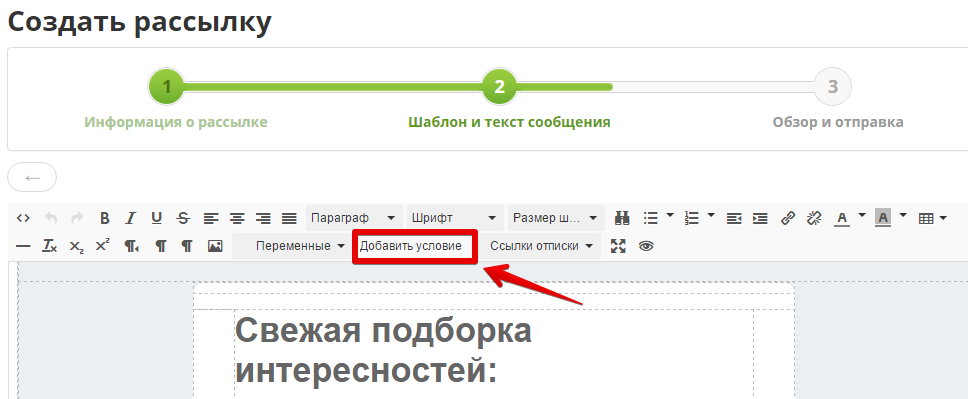Go to step 3 circle
The height and width of the screenshot is (399, 968).
pyautogui.click(x=833, y=86)
